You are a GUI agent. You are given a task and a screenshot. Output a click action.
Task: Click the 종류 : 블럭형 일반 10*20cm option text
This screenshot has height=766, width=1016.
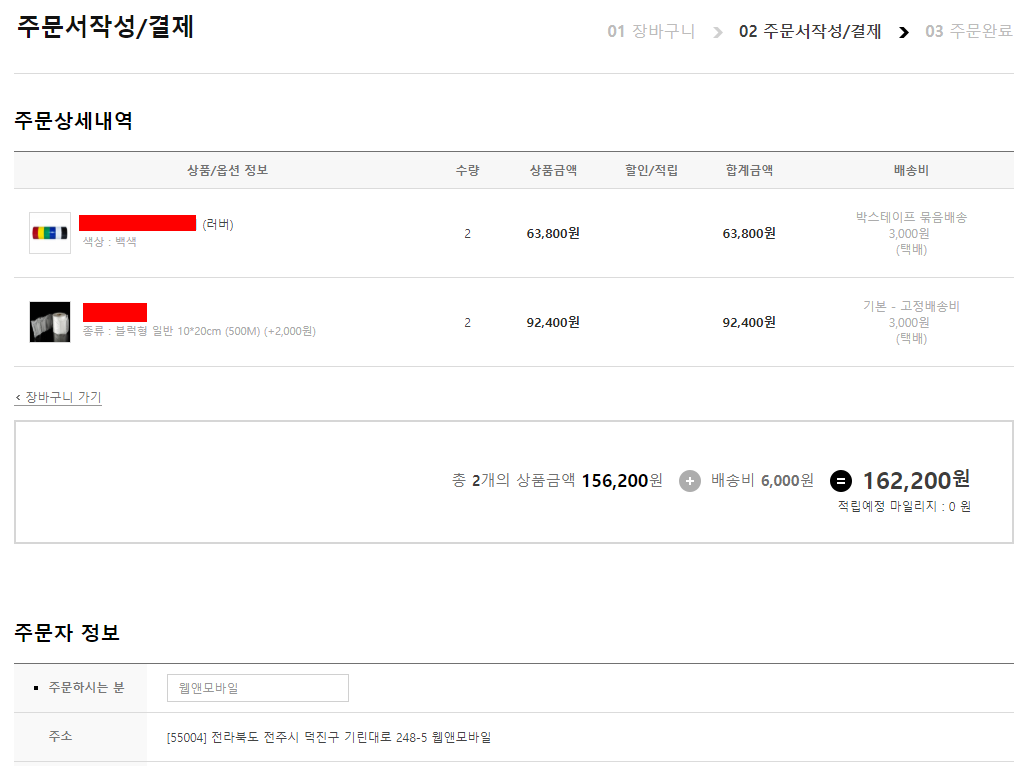[199, 331]
